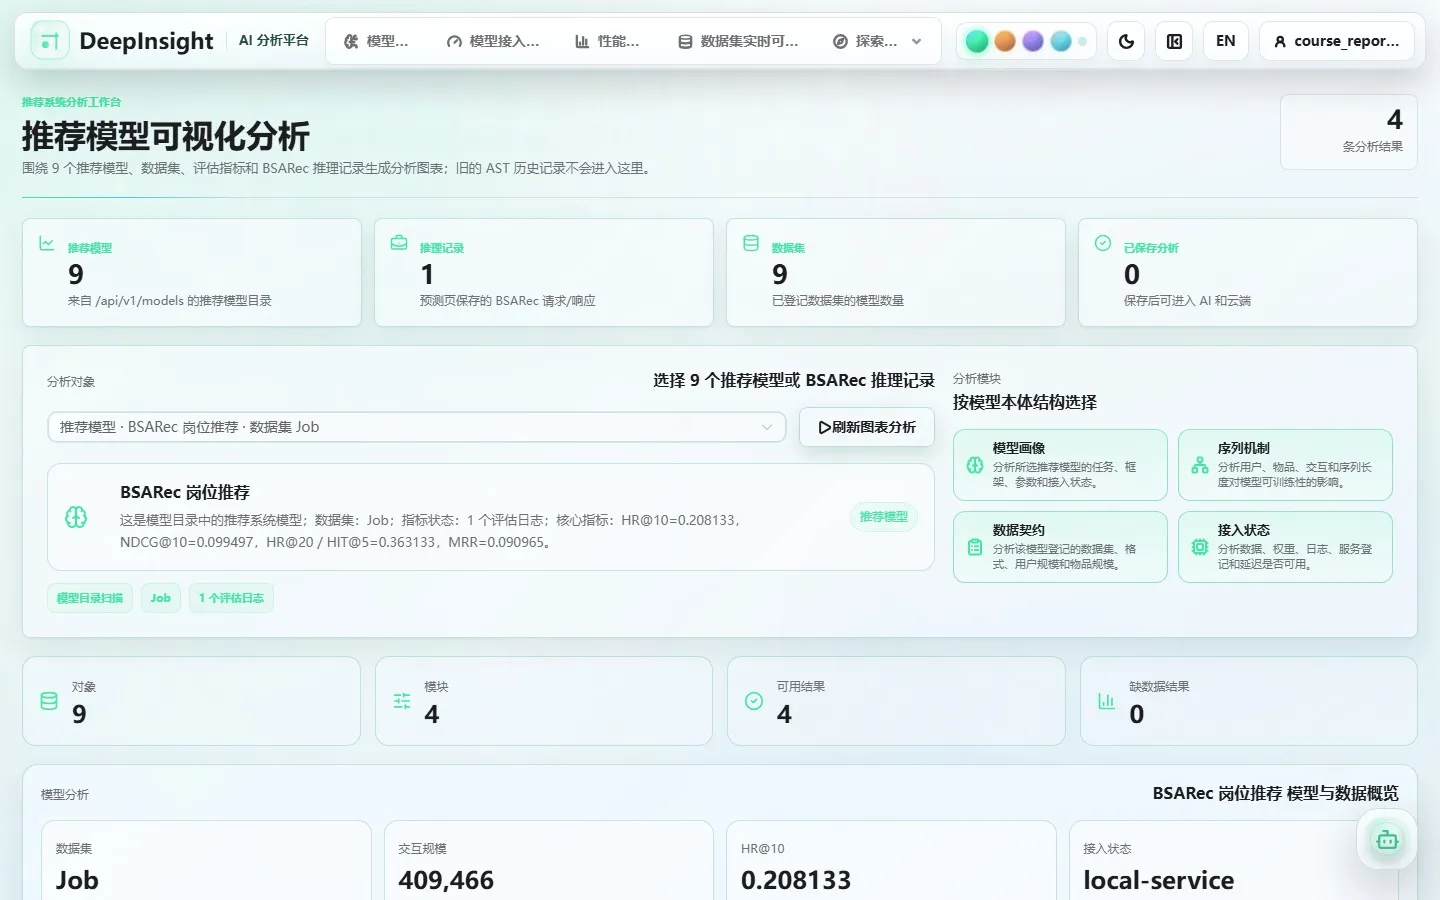Open the floating AI assistant robot icon
This screenshot has height=900, width=1440.
[x=1387, y=840]
